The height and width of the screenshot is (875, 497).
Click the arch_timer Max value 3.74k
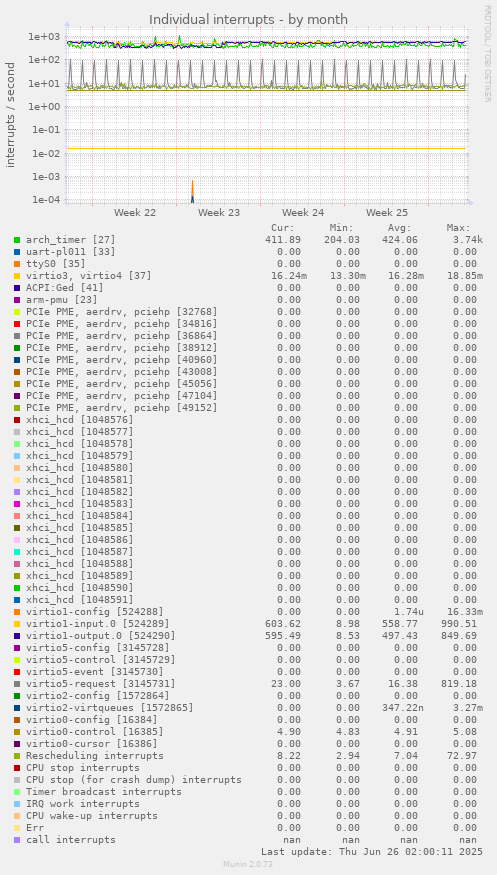coord(465,240)
